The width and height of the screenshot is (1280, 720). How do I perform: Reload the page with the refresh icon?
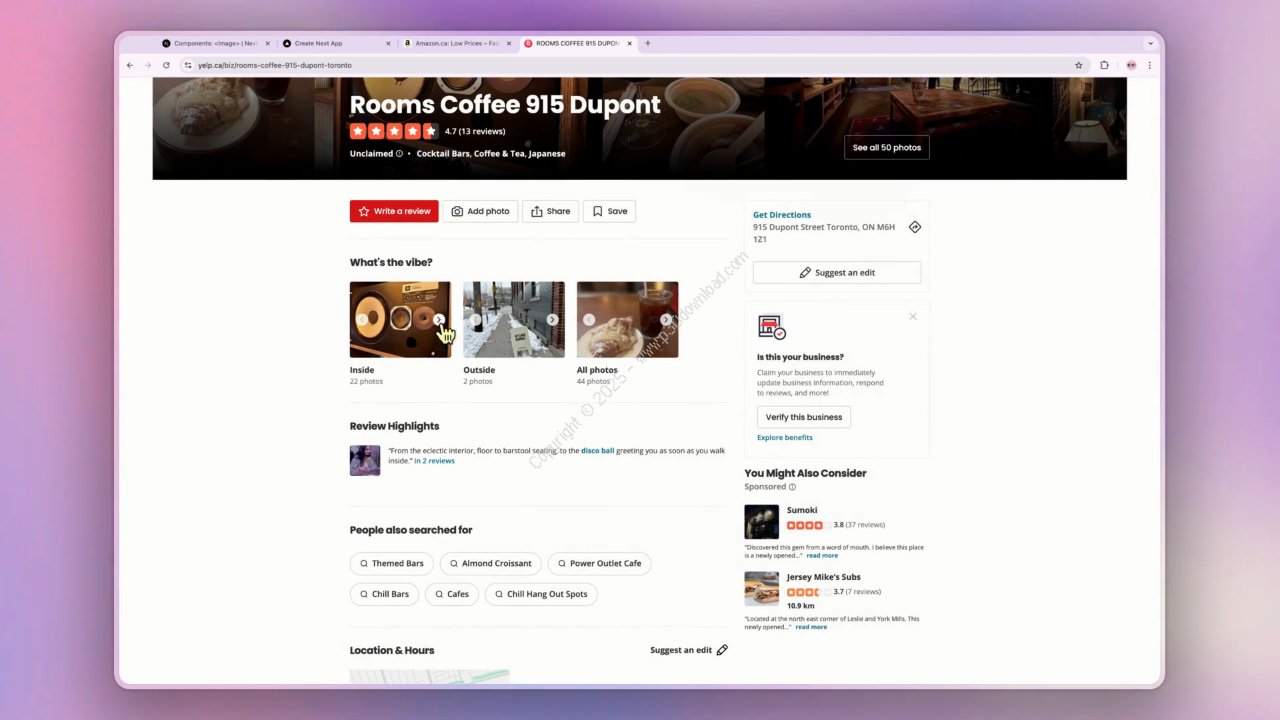coord(166,65)
